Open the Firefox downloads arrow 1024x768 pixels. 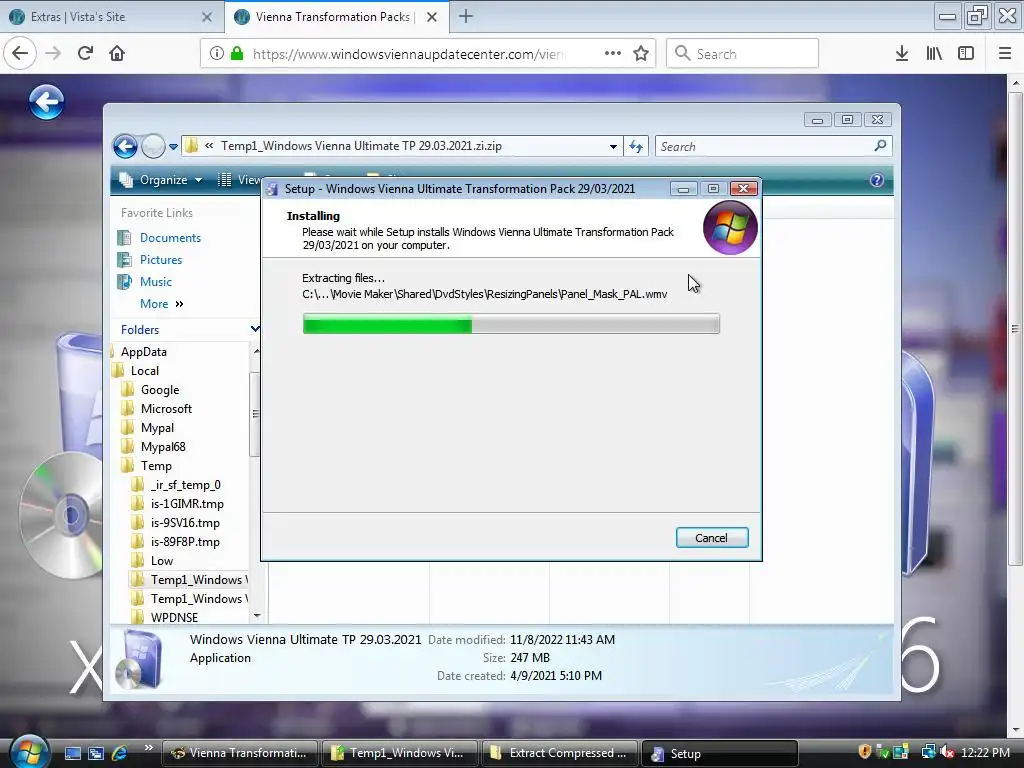coord(902,54)
